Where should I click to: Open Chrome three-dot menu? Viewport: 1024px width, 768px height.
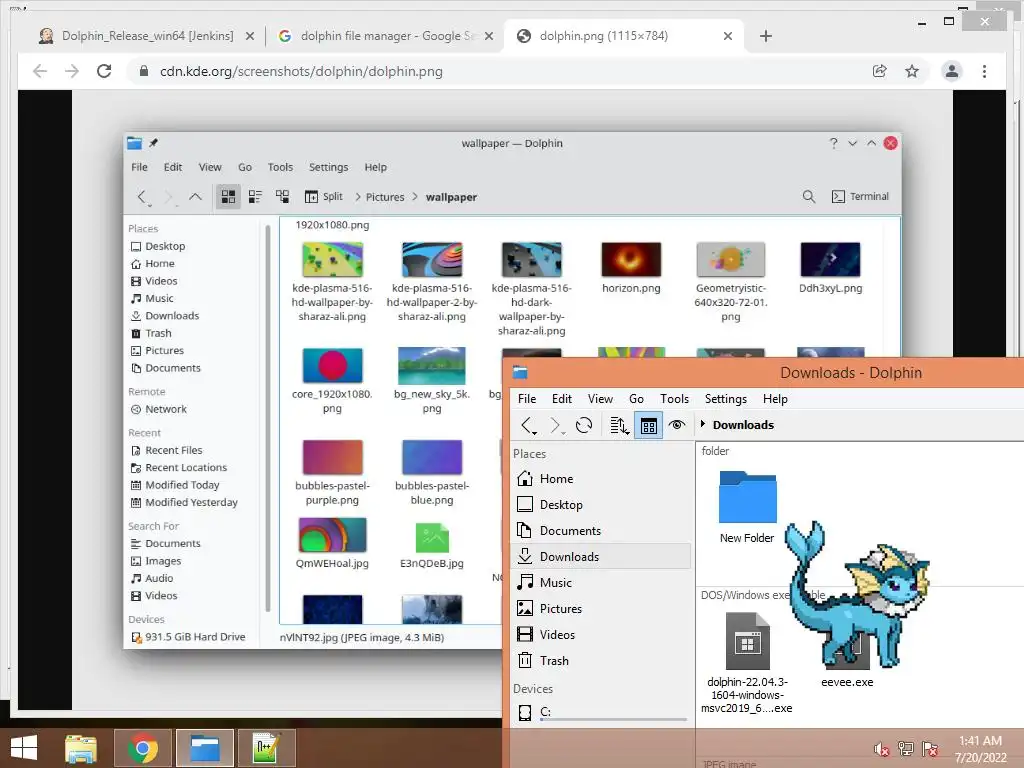984,71
